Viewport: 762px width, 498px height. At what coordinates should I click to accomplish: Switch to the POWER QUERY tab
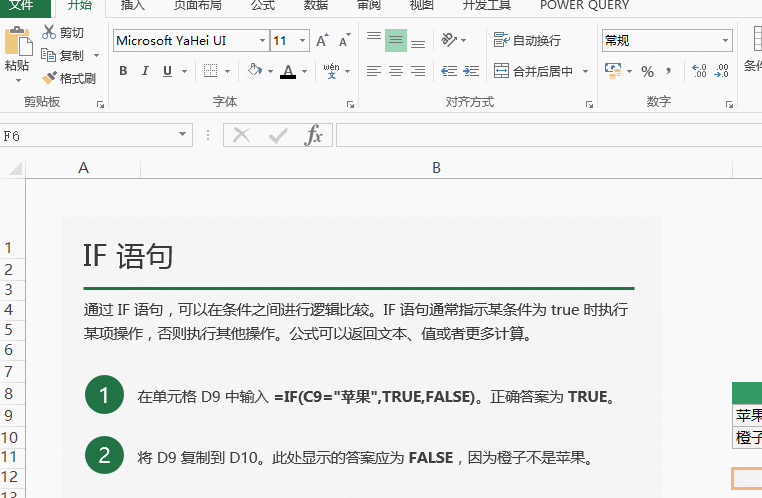coord(585,5)
